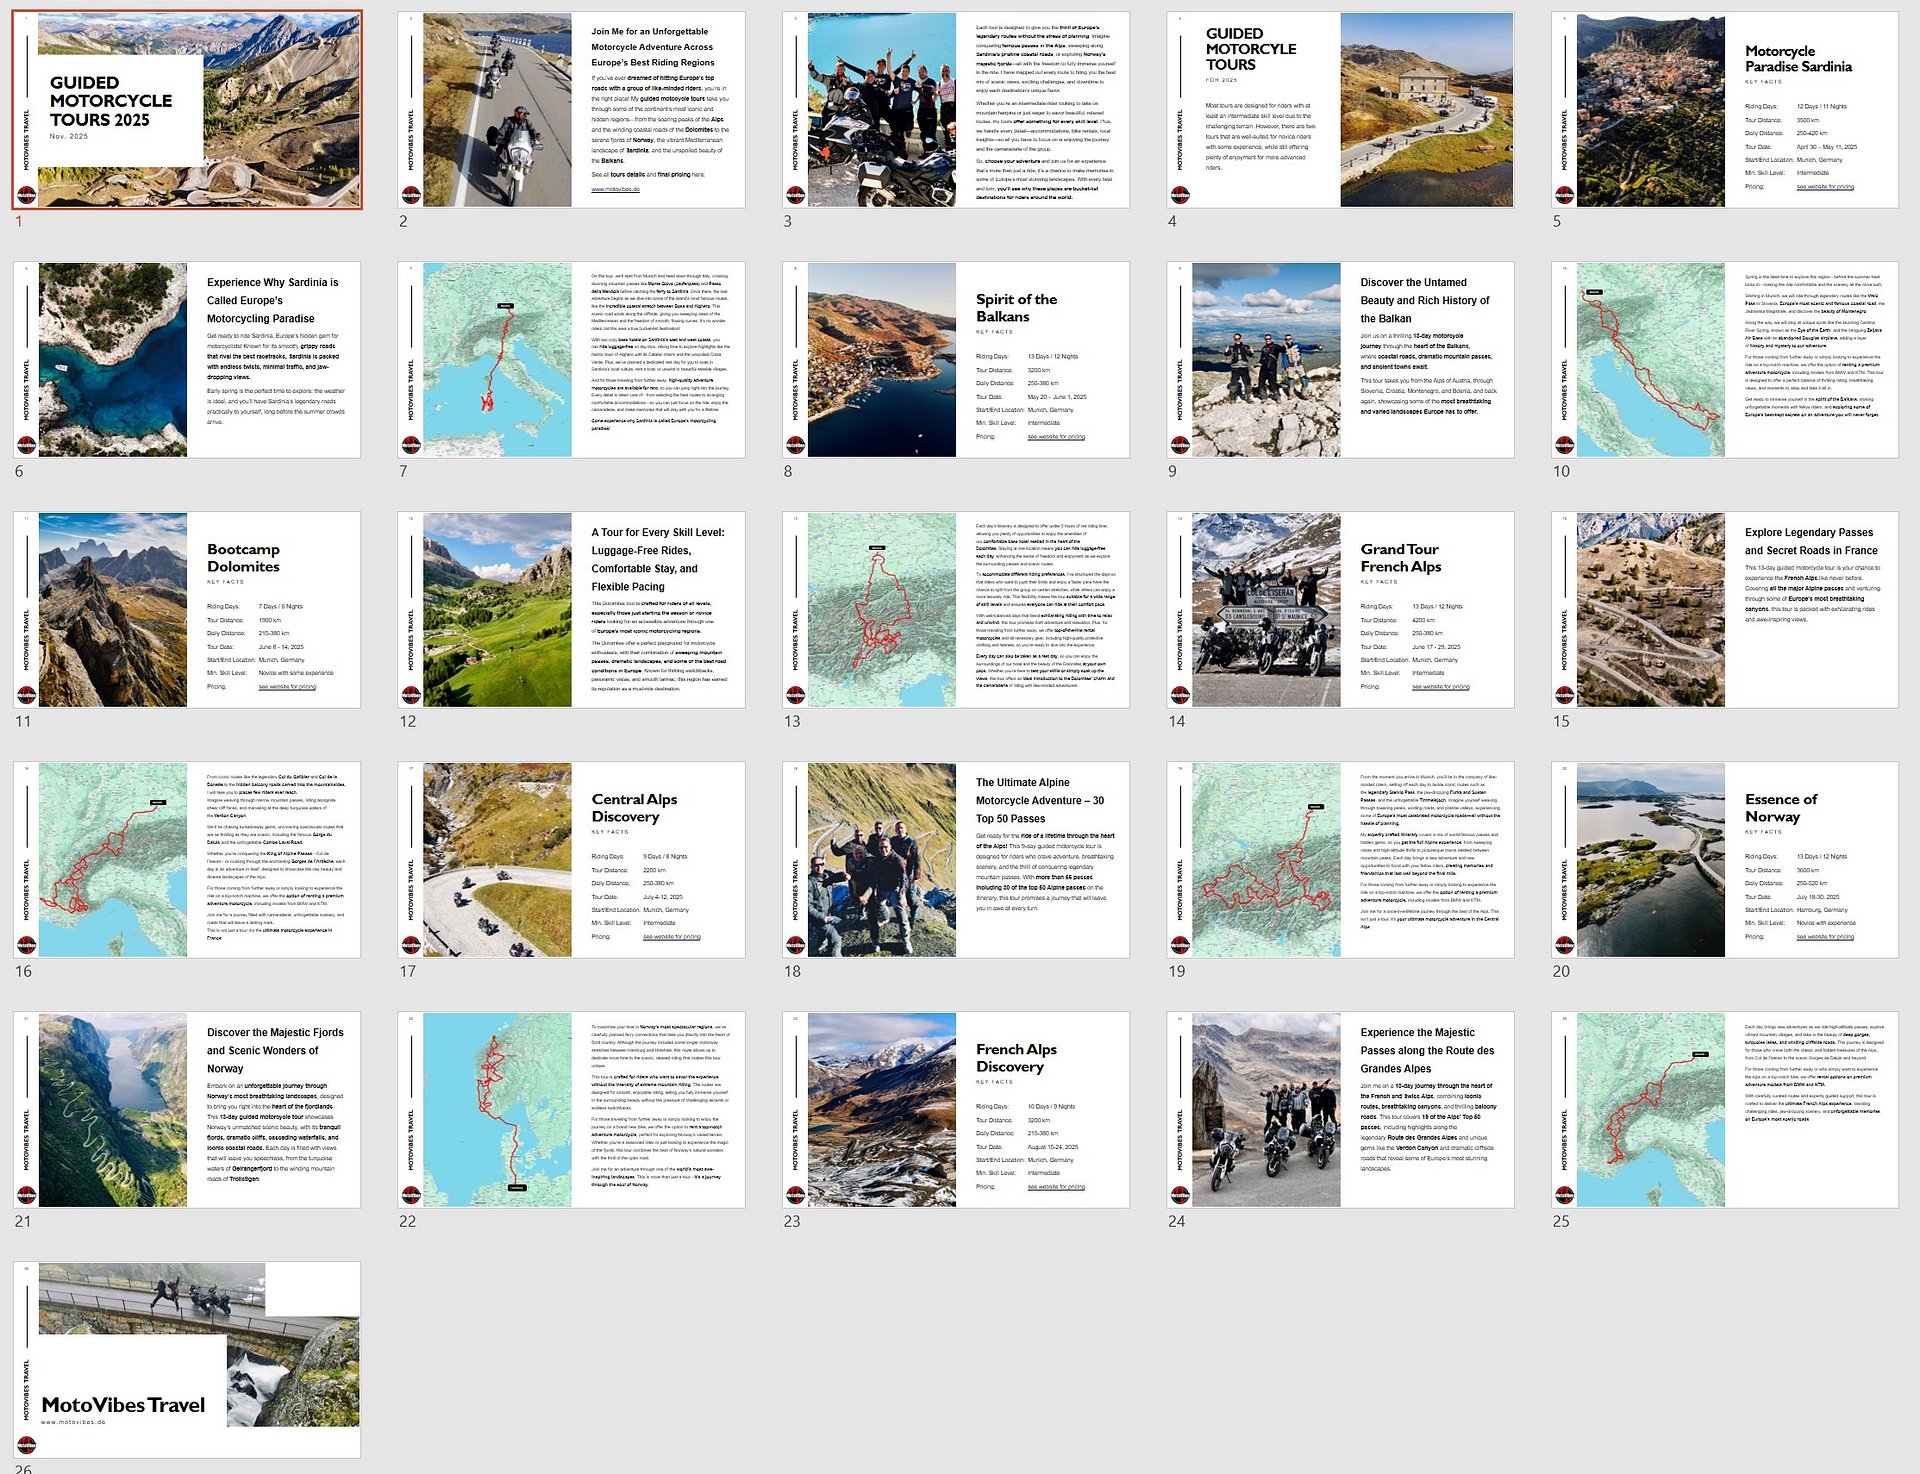Image resolution: width=1920 pixels, height=1474 pixels.
Task: Select slide 5 Motorcycle Paradise Sardinia
Action: pyautogui.click(x=1724, y=110)
